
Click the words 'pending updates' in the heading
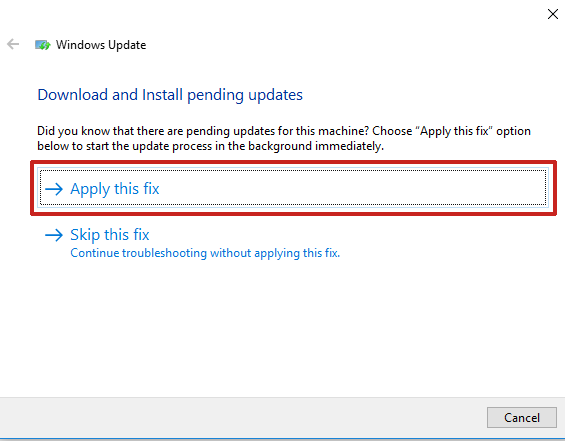pos(245,95)
